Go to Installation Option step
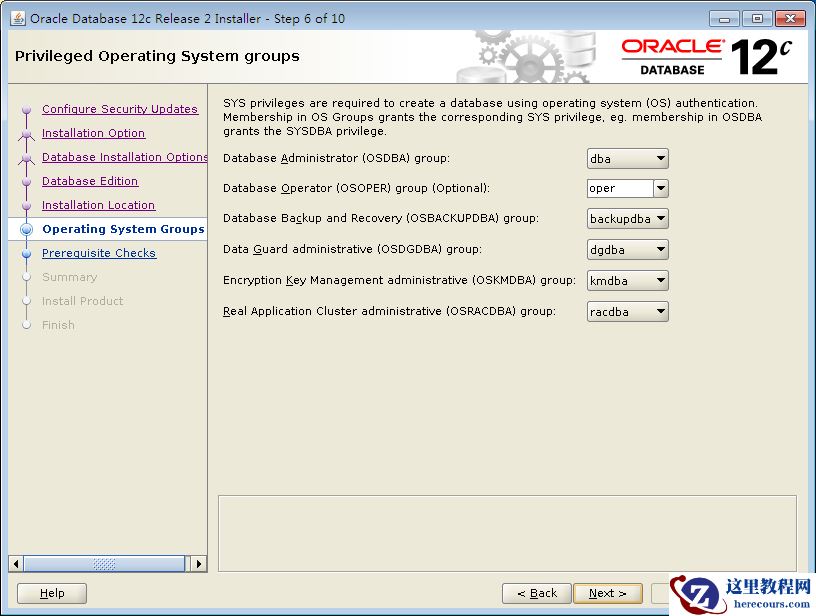The height and width of the screenshot is (616, 816). tap(93, 133)
